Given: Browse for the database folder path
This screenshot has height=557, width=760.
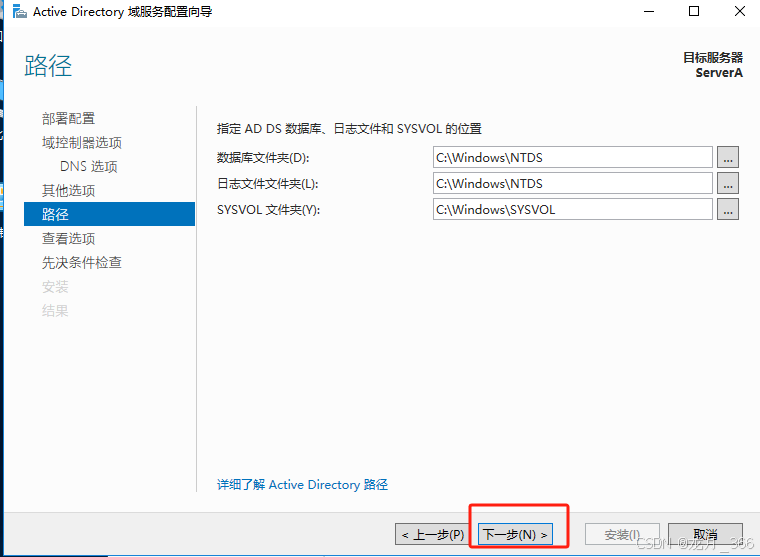Looking at the screenshot, I should pos(728,158).
